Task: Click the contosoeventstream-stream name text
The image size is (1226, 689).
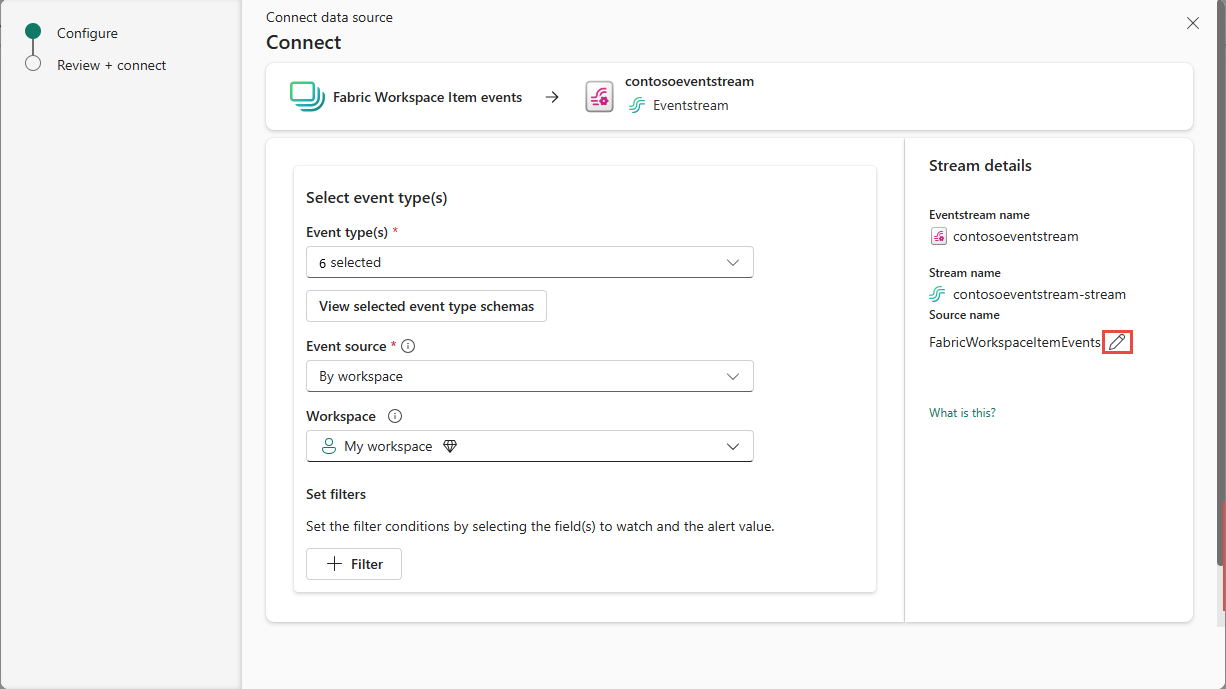Action: (1039, 294)
